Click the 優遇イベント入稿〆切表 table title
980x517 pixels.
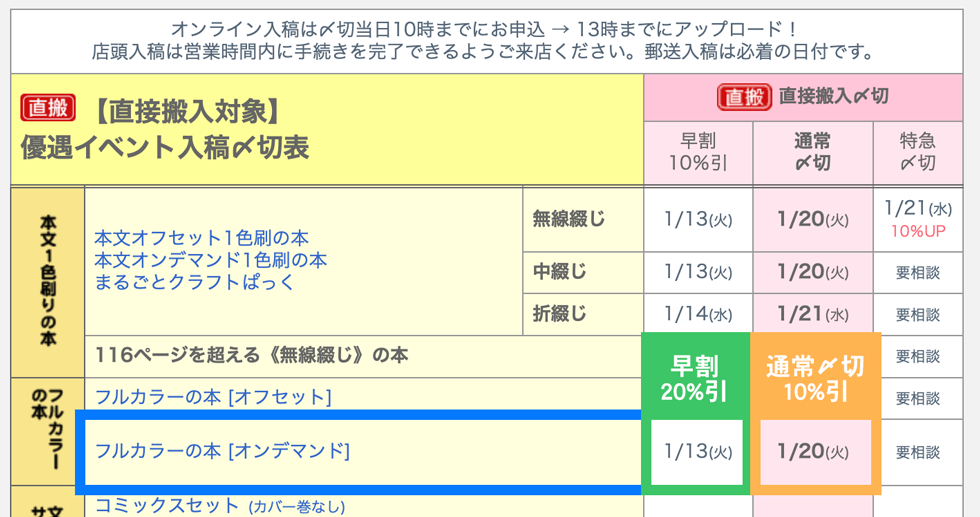coord(165,148)
